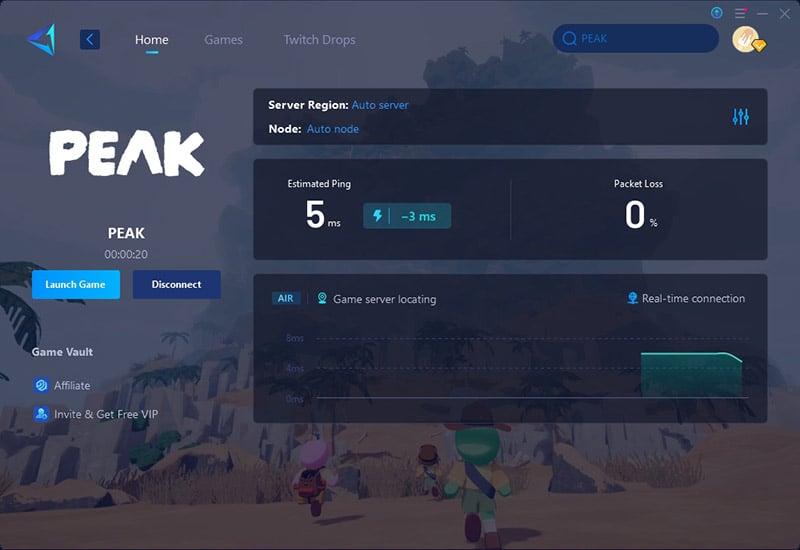Click the blue update notification icon
The image size is (800, 550).
pos(716,13)
